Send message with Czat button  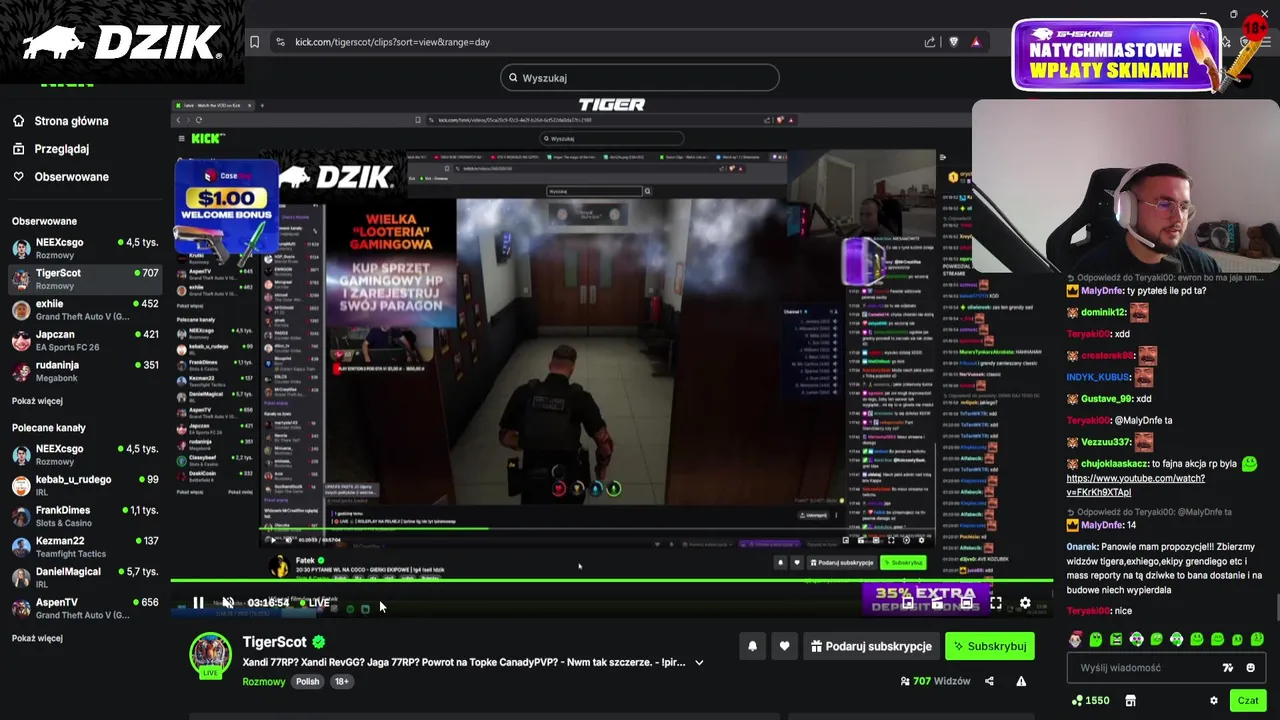click(1248, 700)
